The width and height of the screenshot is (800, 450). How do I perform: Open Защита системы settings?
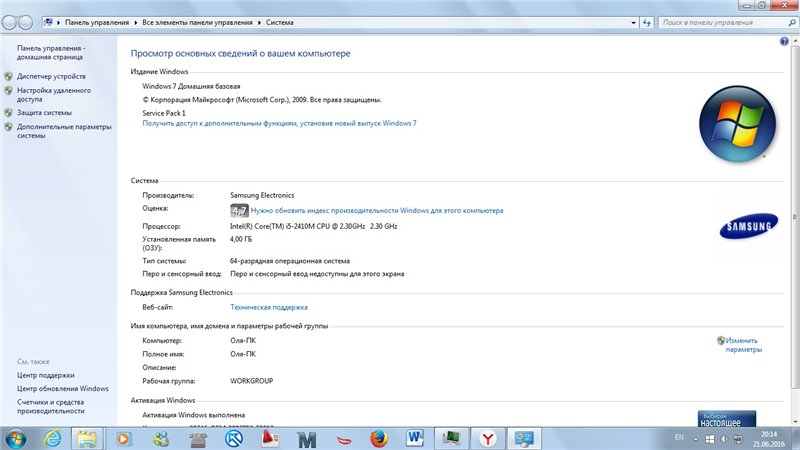(44, 113)
